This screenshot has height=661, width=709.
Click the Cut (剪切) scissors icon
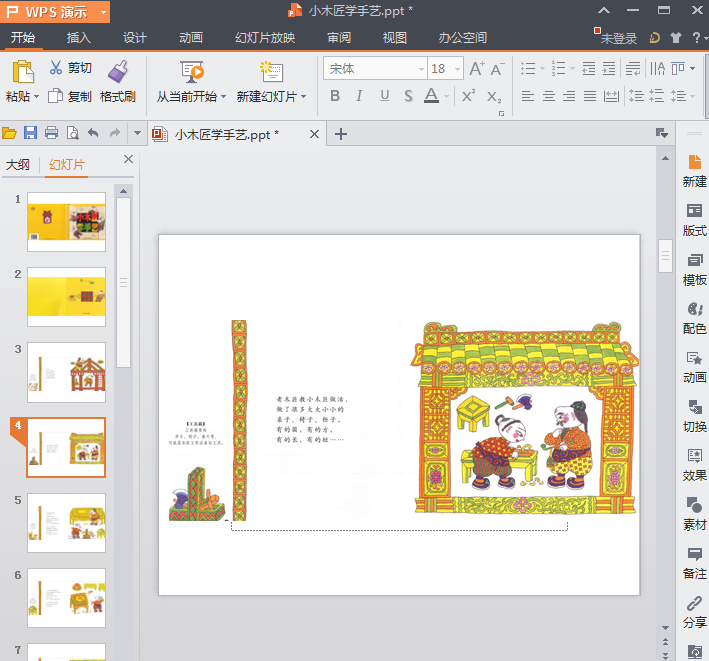[56, 68]
